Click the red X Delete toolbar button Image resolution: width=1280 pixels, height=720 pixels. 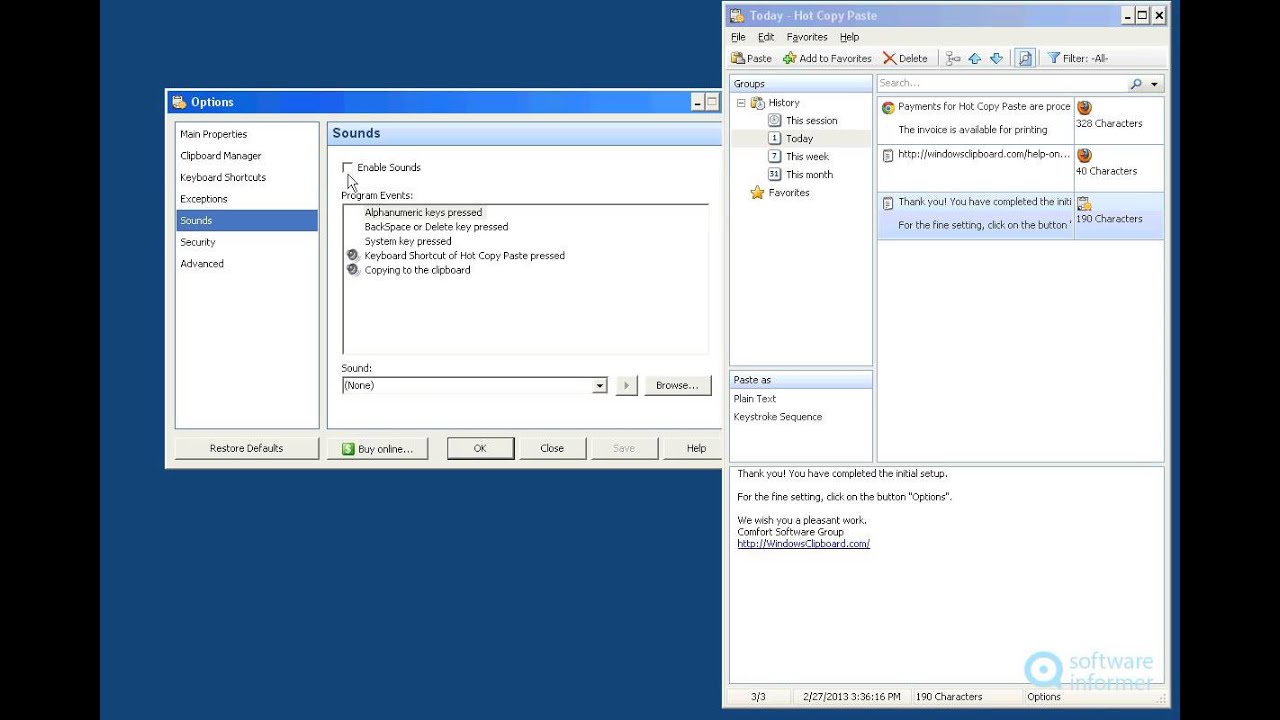pos(905,58)
